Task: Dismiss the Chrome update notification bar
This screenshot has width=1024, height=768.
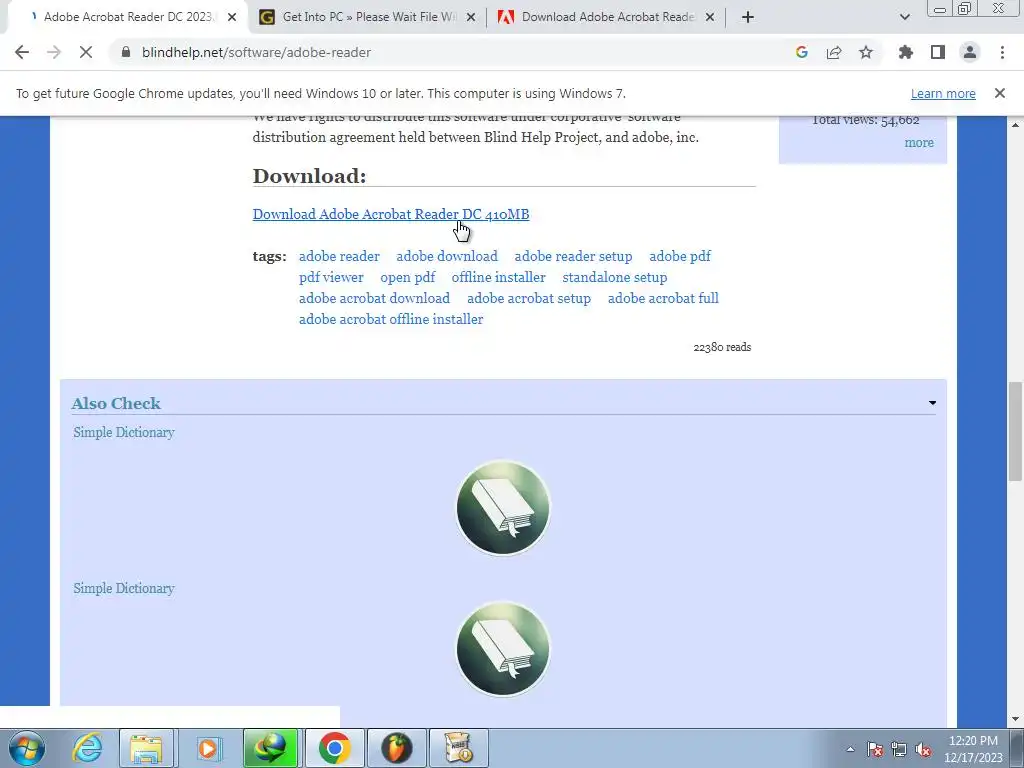Action: pyautogui.click(x=1000, y=93)
